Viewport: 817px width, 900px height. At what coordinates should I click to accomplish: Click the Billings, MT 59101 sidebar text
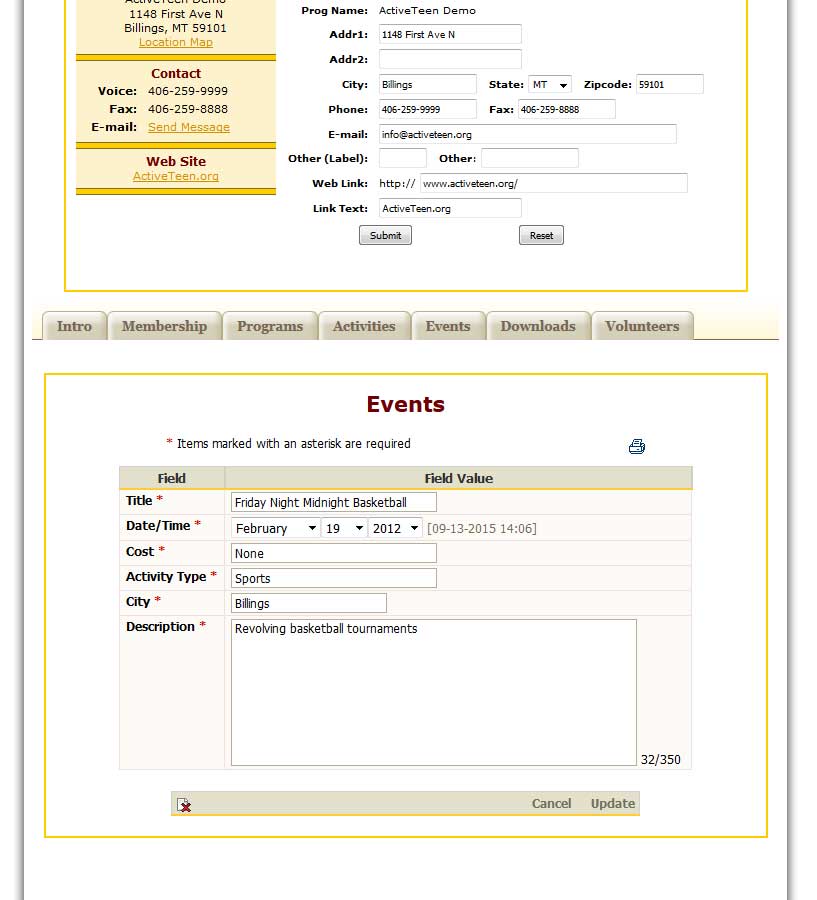176,28
